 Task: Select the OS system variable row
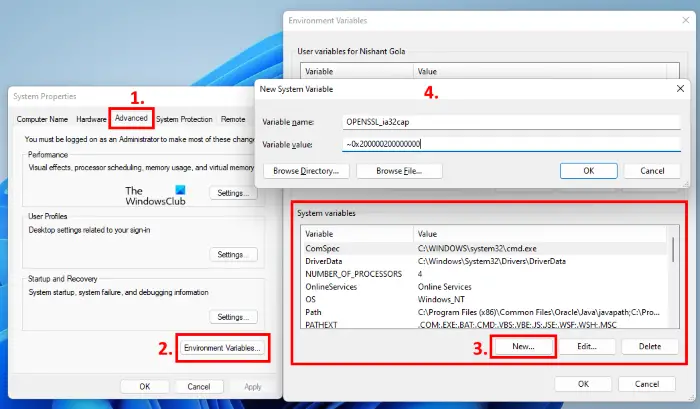tap(485, 300)
